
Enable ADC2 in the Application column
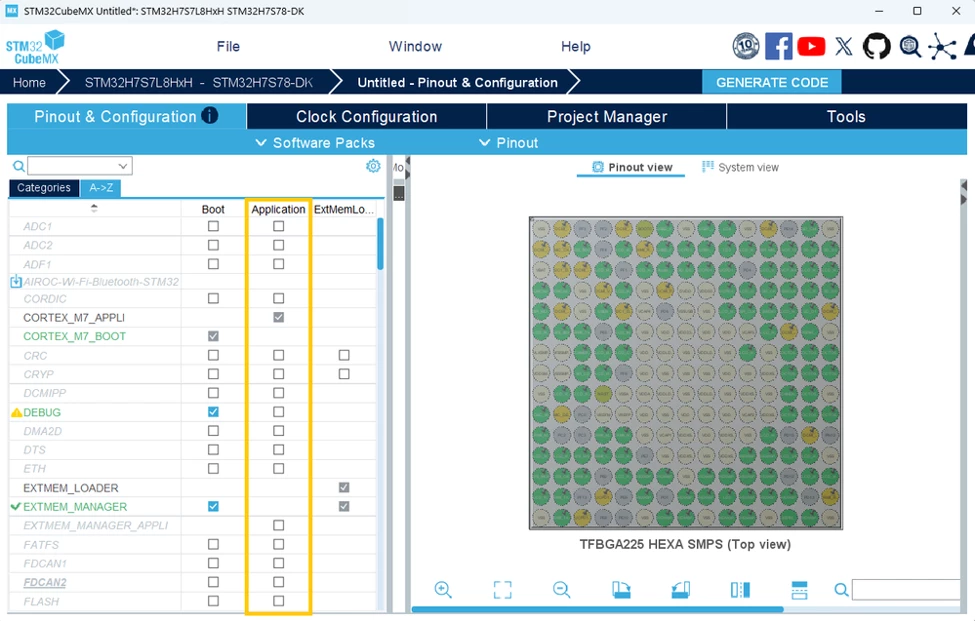pyautogui.click(x=279, y=245)
